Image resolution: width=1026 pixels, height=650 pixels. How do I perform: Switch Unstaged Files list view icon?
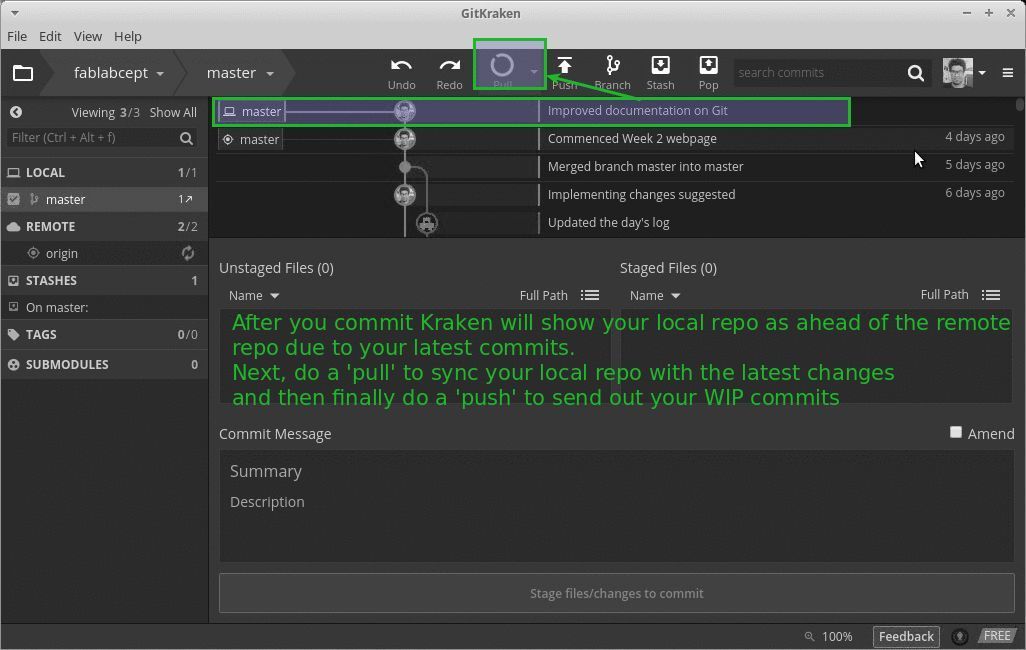pos(590,295)
